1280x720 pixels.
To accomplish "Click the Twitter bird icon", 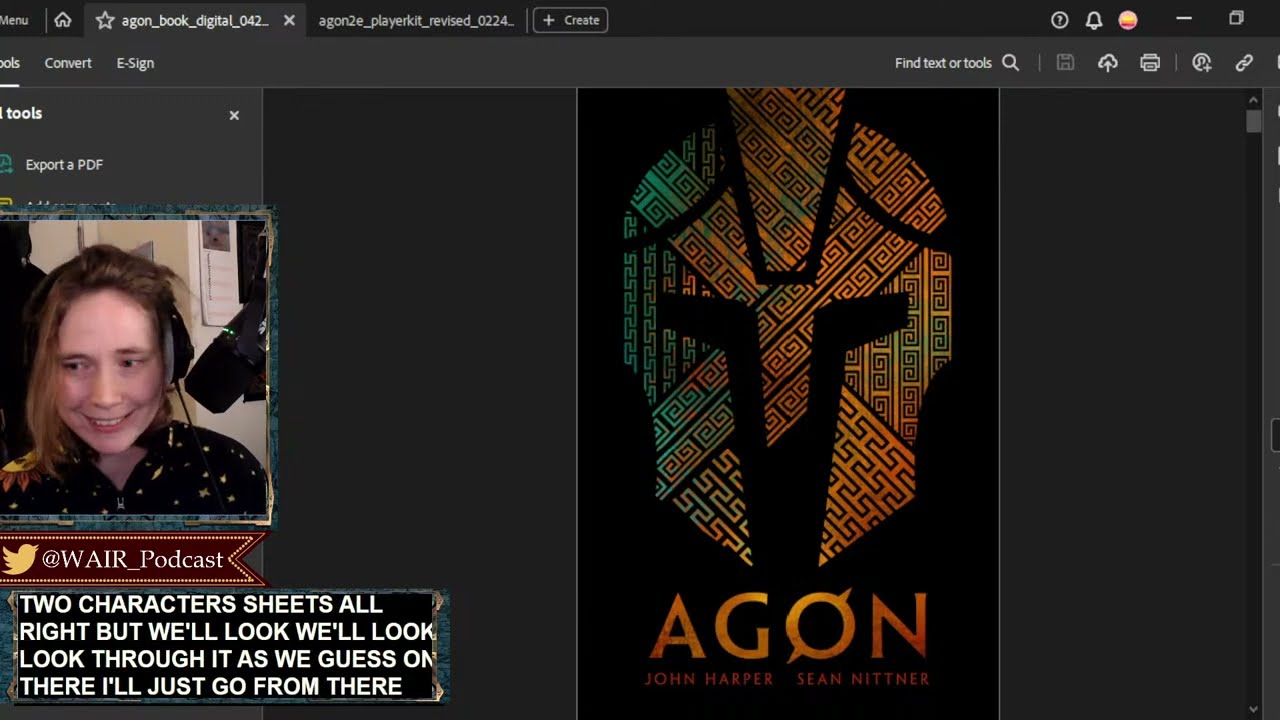I will pyautogui.click(x=19, y=559).
